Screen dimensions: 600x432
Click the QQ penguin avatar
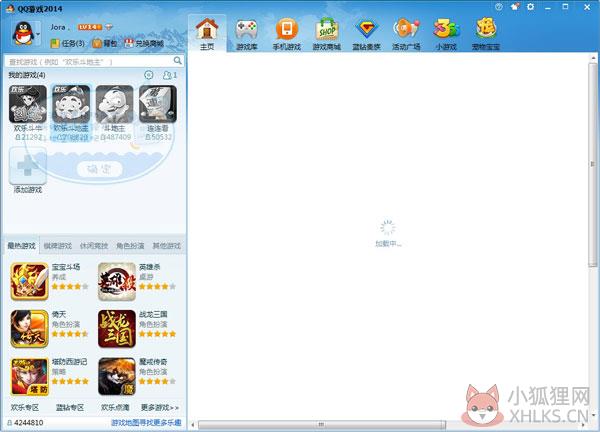pos(23,34)
